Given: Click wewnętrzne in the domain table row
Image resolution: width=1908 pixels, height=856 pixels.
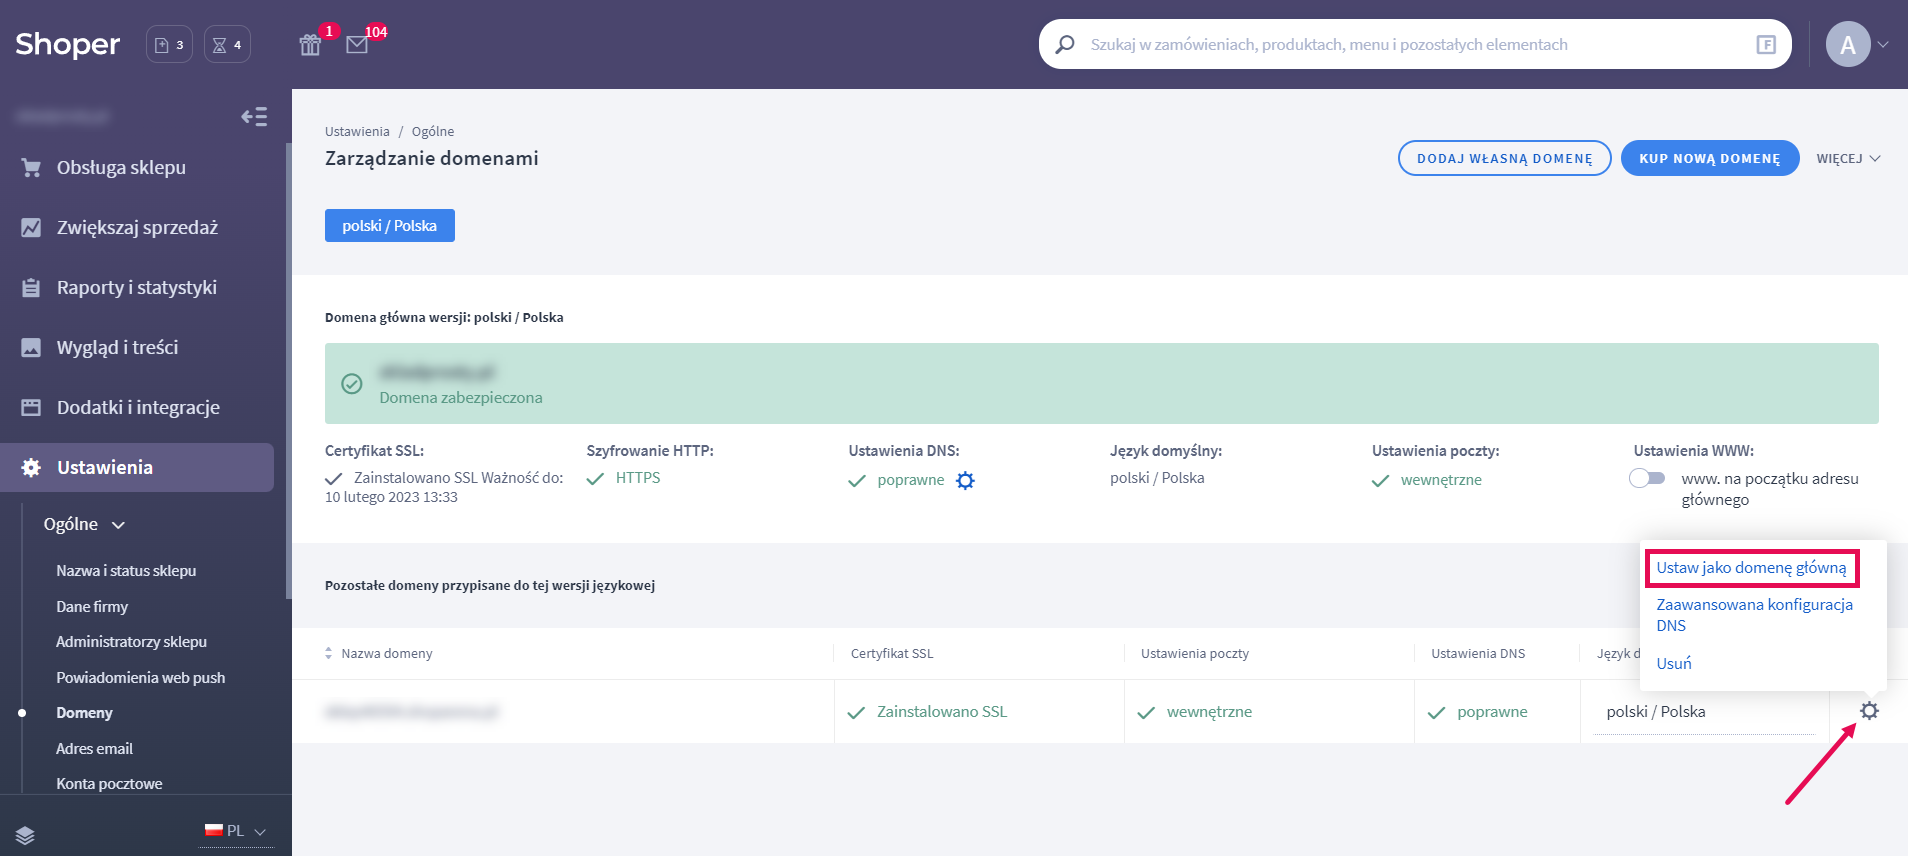Looking at the screenshot, I should [1209, 711].
